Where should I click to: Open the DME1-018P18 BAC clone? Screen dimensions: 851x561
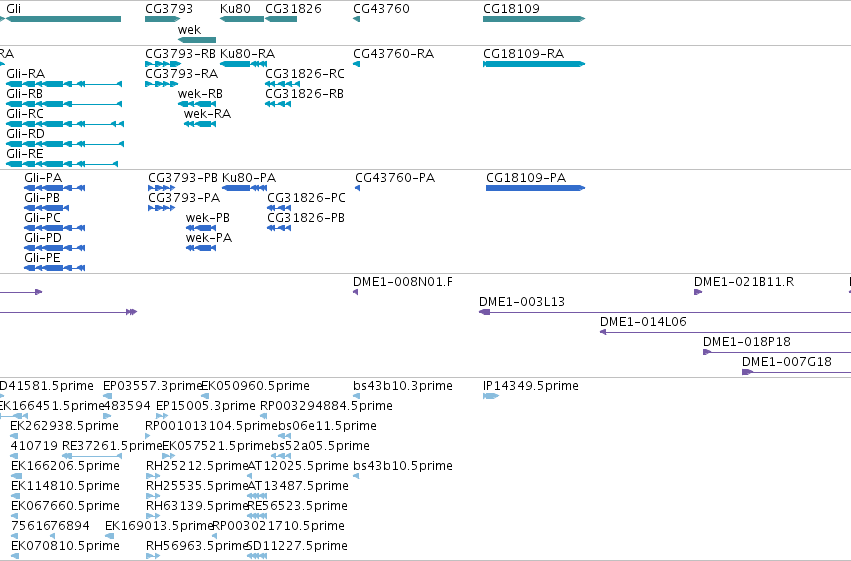pos(747,342)
